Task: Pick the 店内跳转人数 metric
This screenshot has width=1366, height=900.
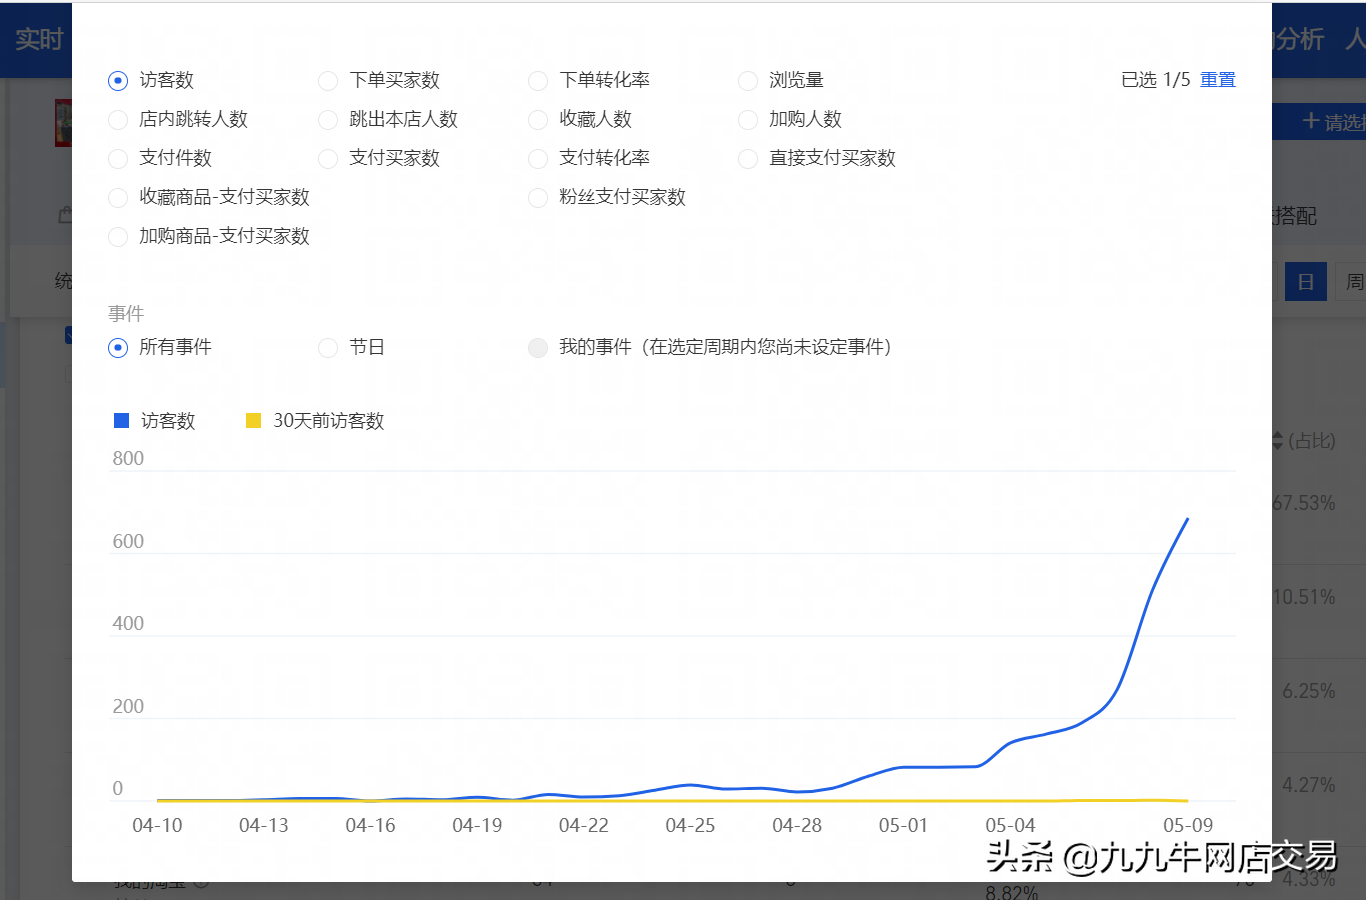Action: 118,120
